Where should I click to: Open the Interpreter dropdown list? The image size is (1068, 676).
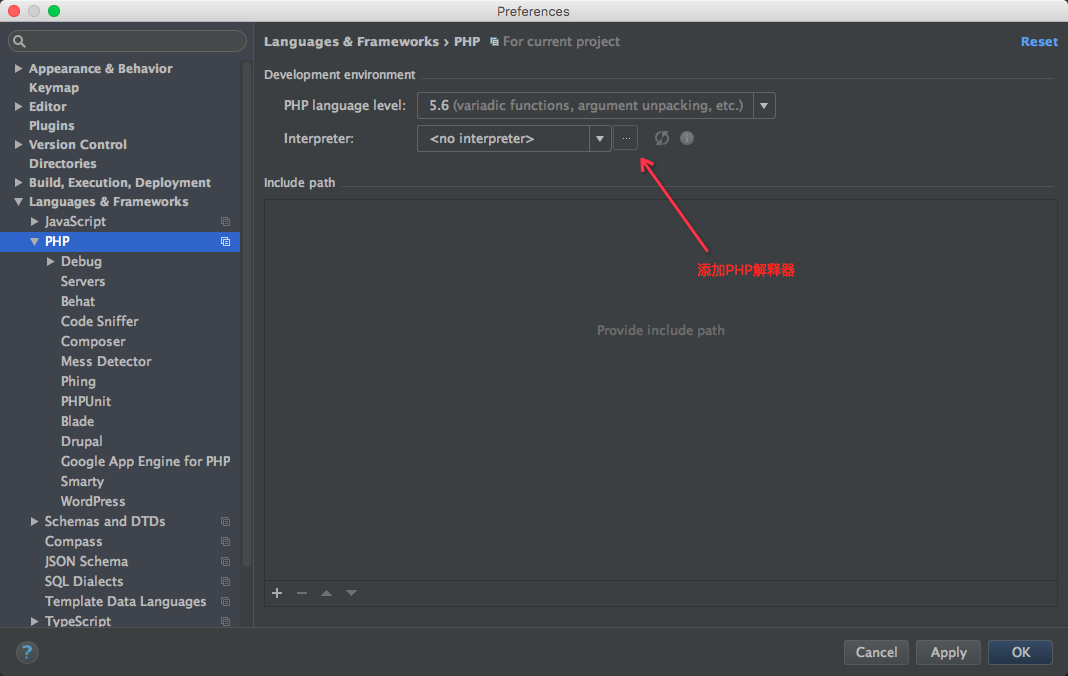pyautogui.click(x=600, y=138)
